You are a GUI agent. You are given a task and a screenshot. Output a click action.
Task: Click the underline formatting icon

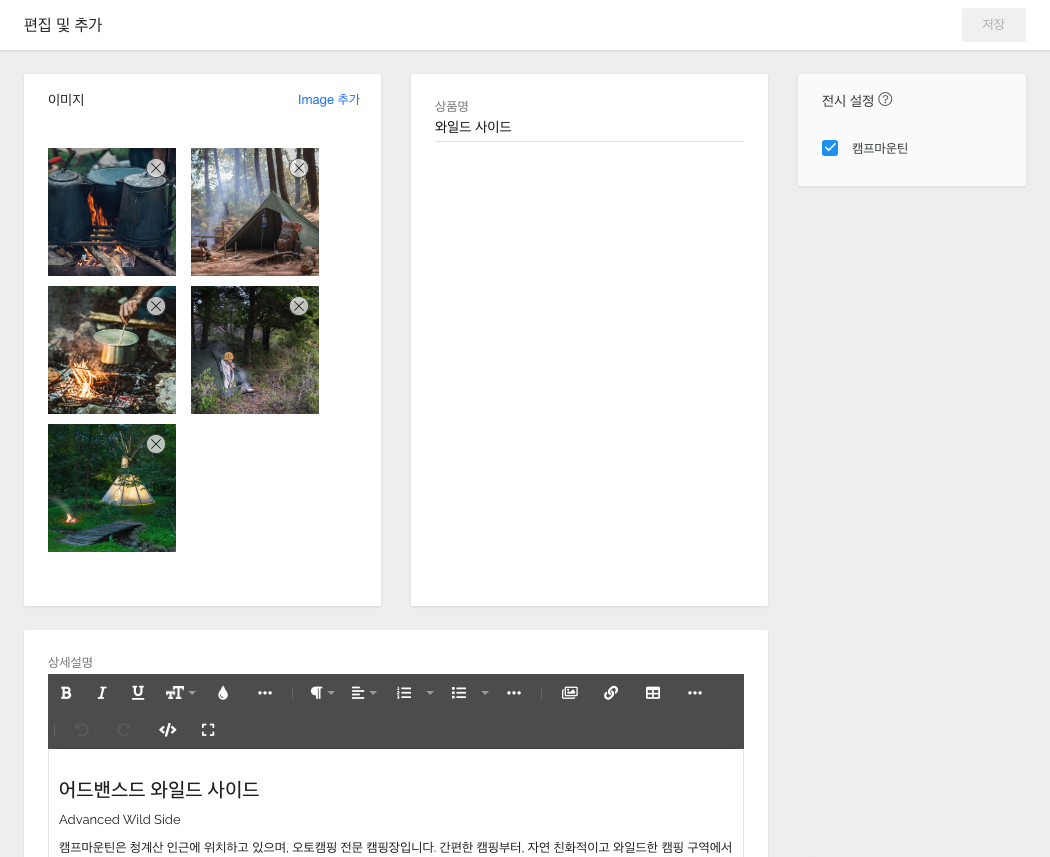tap(138, 693)
